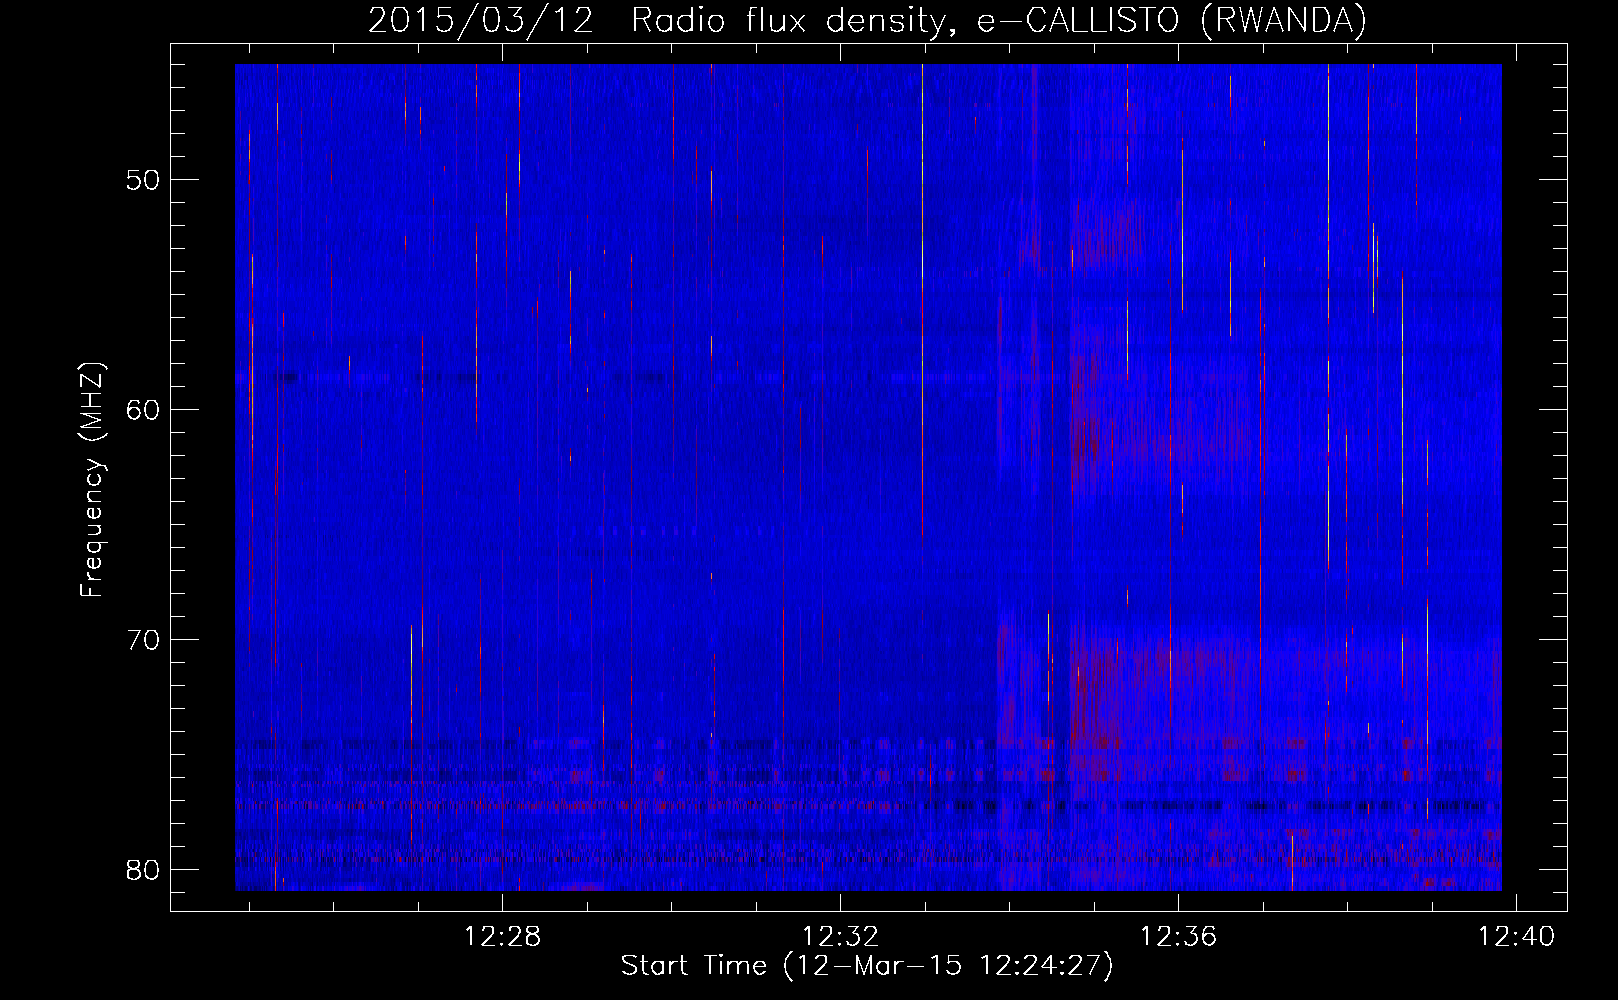Click the '12:36' time tick label
The height and width of the screenshot is (1000, 1618).
(x=1179, y=936)
